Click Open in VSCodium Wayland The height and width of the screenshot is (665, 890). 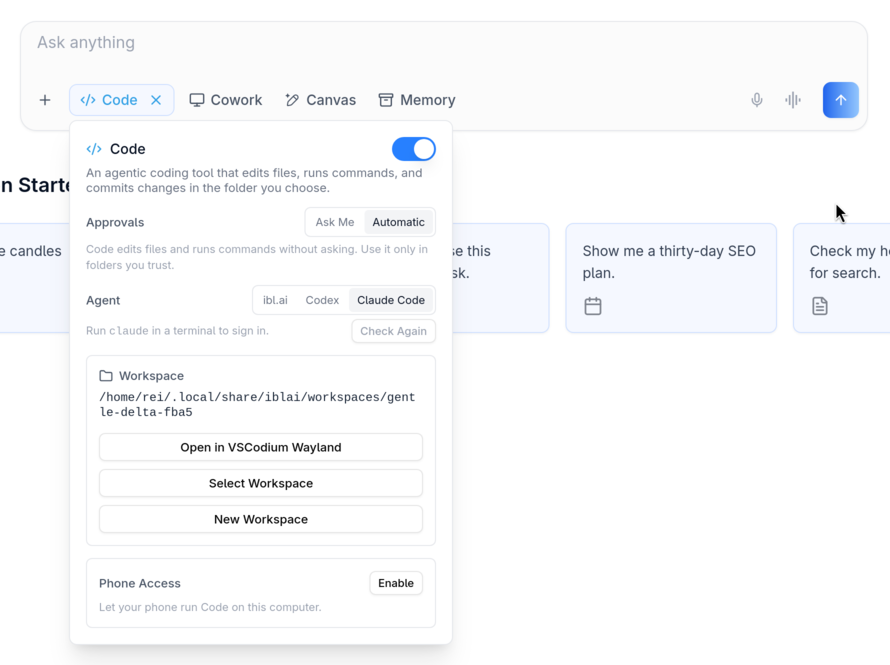click(x=261, y=447)
